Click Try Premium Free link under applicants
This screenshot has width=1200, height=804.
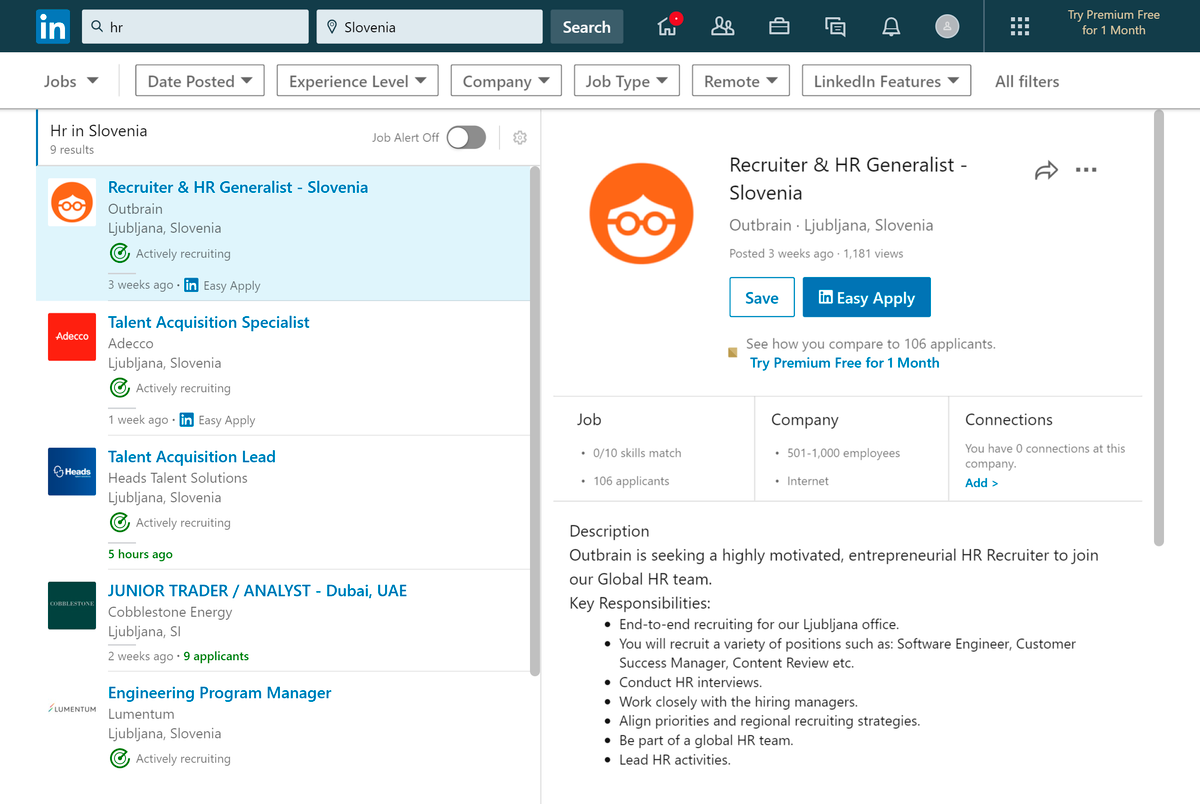(x=845, y=363)
